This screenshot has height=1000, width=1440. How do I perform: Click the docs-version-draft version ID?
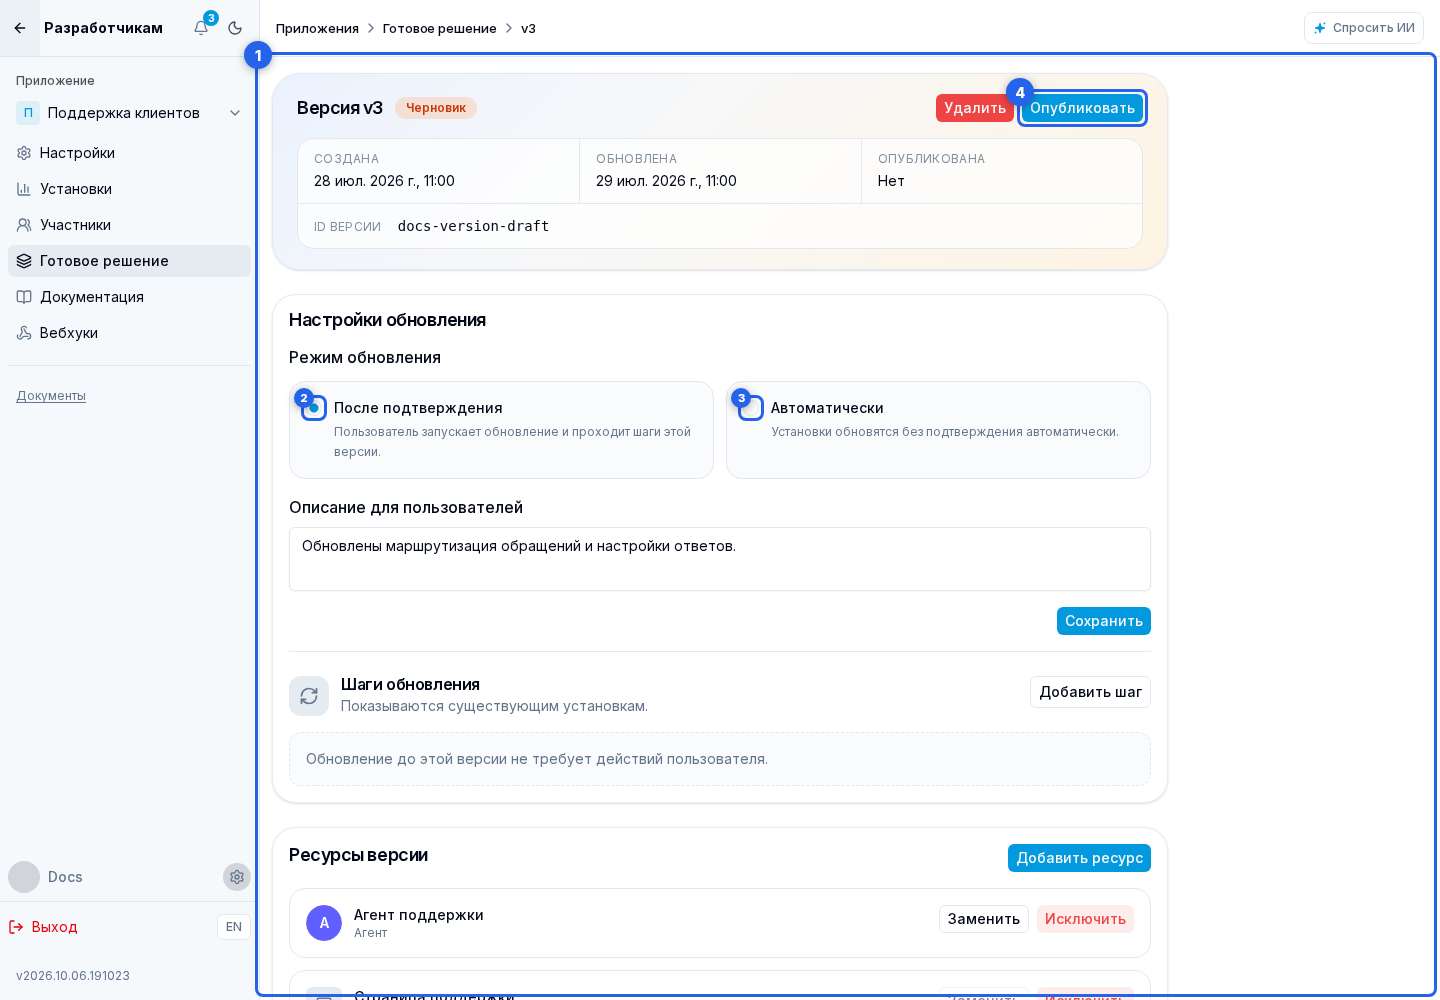(x=473, y=226)
